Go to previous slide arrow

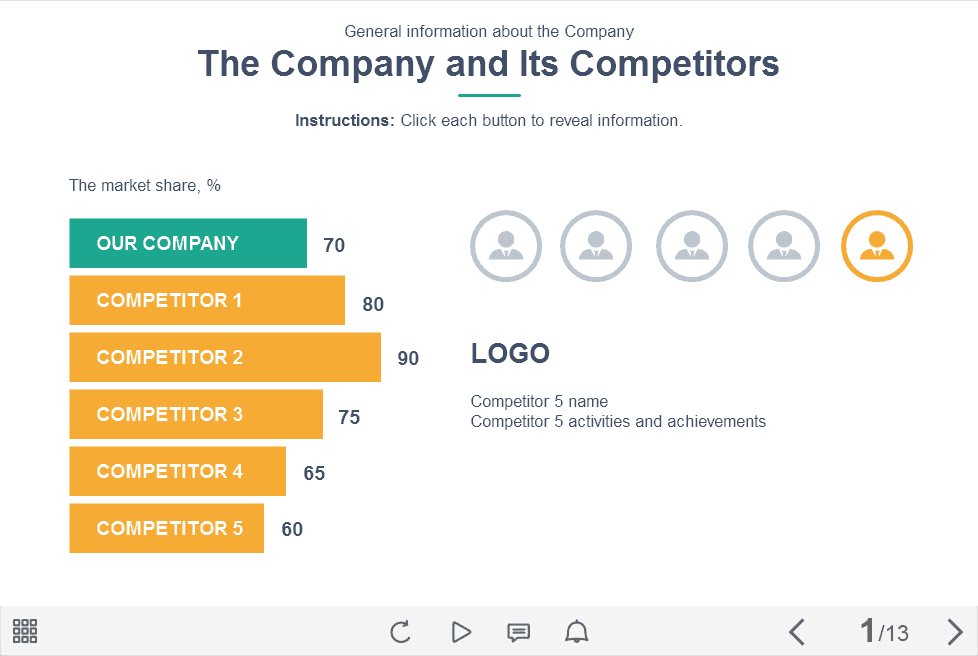(797, 632)
